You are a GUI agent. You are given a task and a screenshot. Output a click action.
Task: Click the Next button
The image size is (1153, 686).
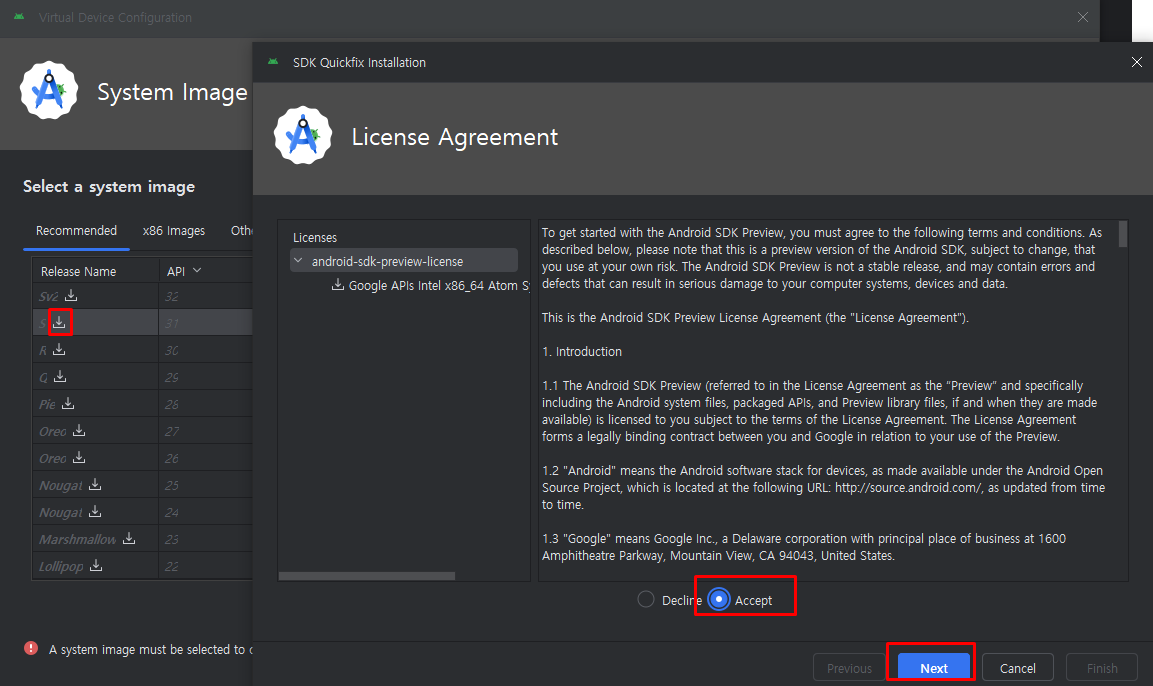(933, 668)
